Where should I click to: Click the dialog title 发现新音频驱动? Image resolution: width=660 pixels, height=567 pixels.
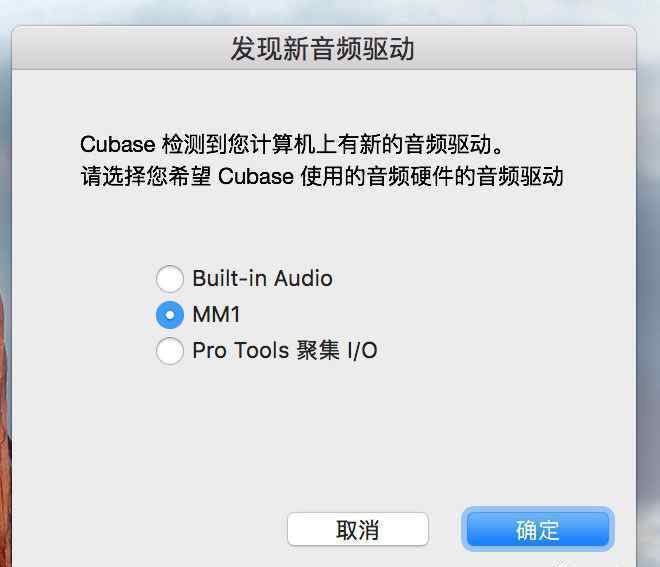coord(322,49)
